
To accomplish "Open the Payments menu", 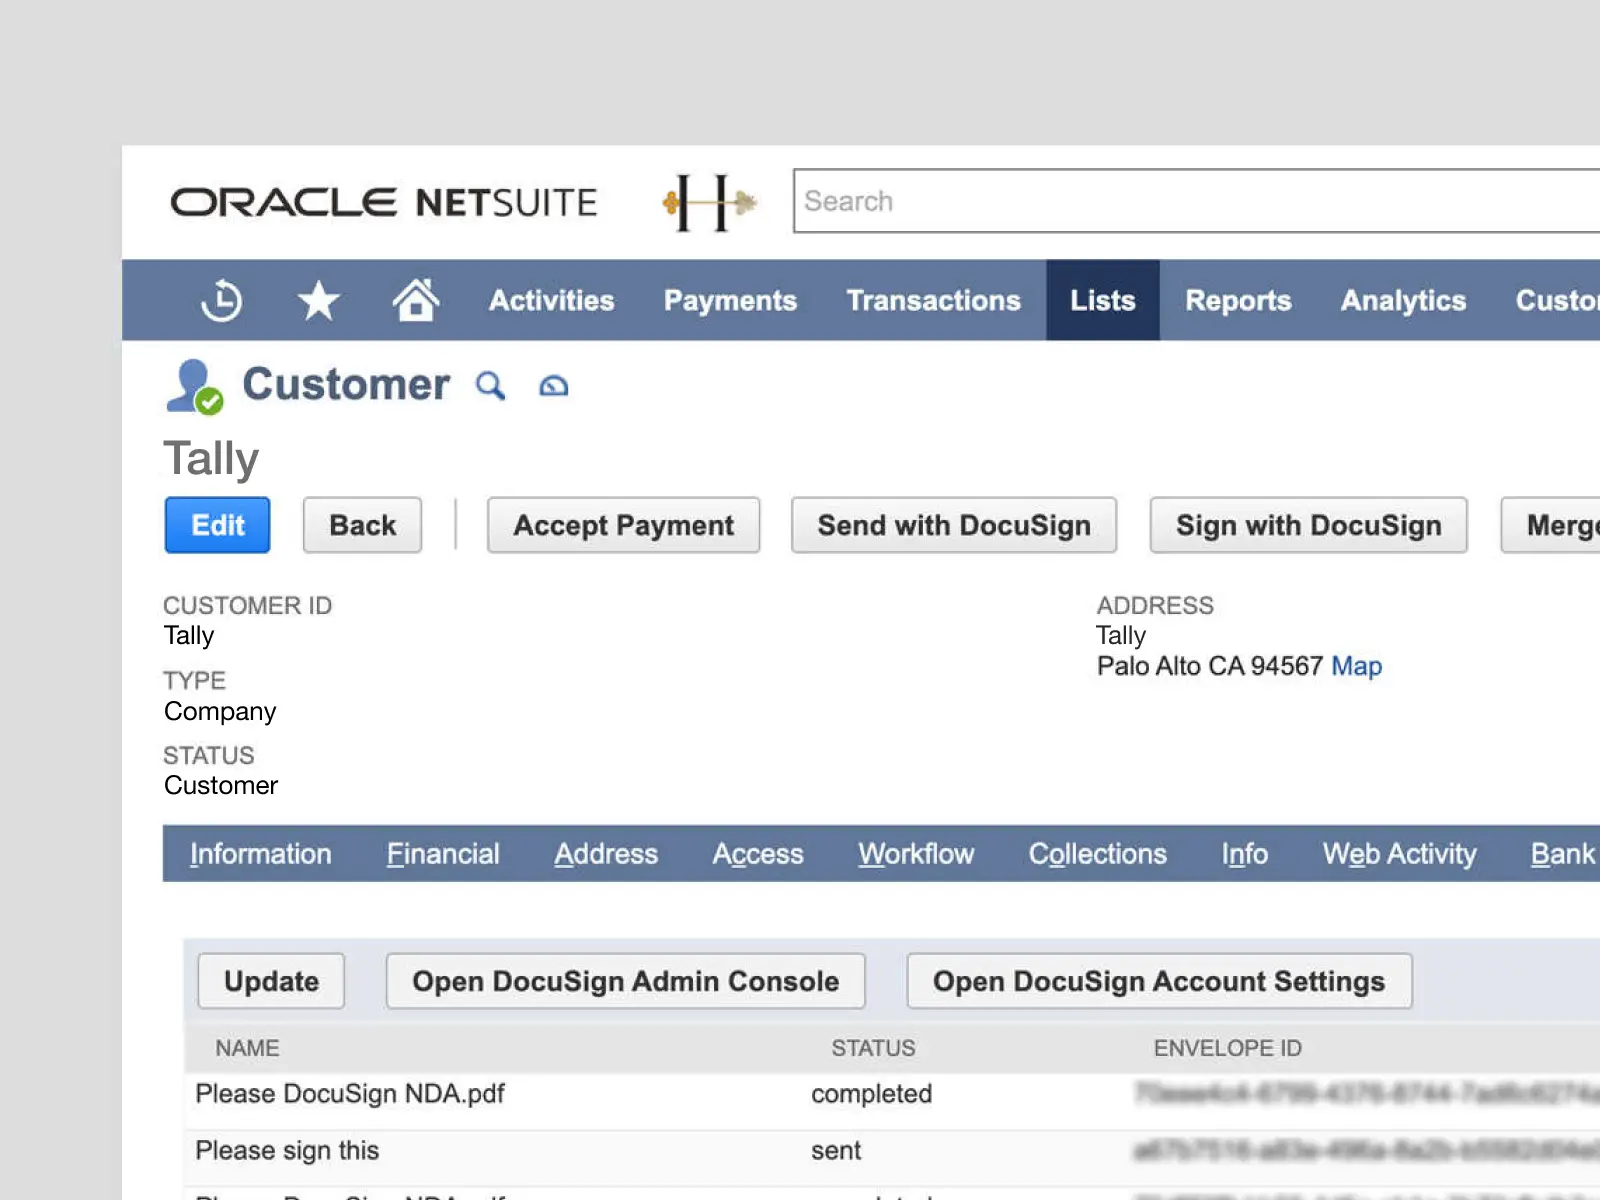I will 731,300.
